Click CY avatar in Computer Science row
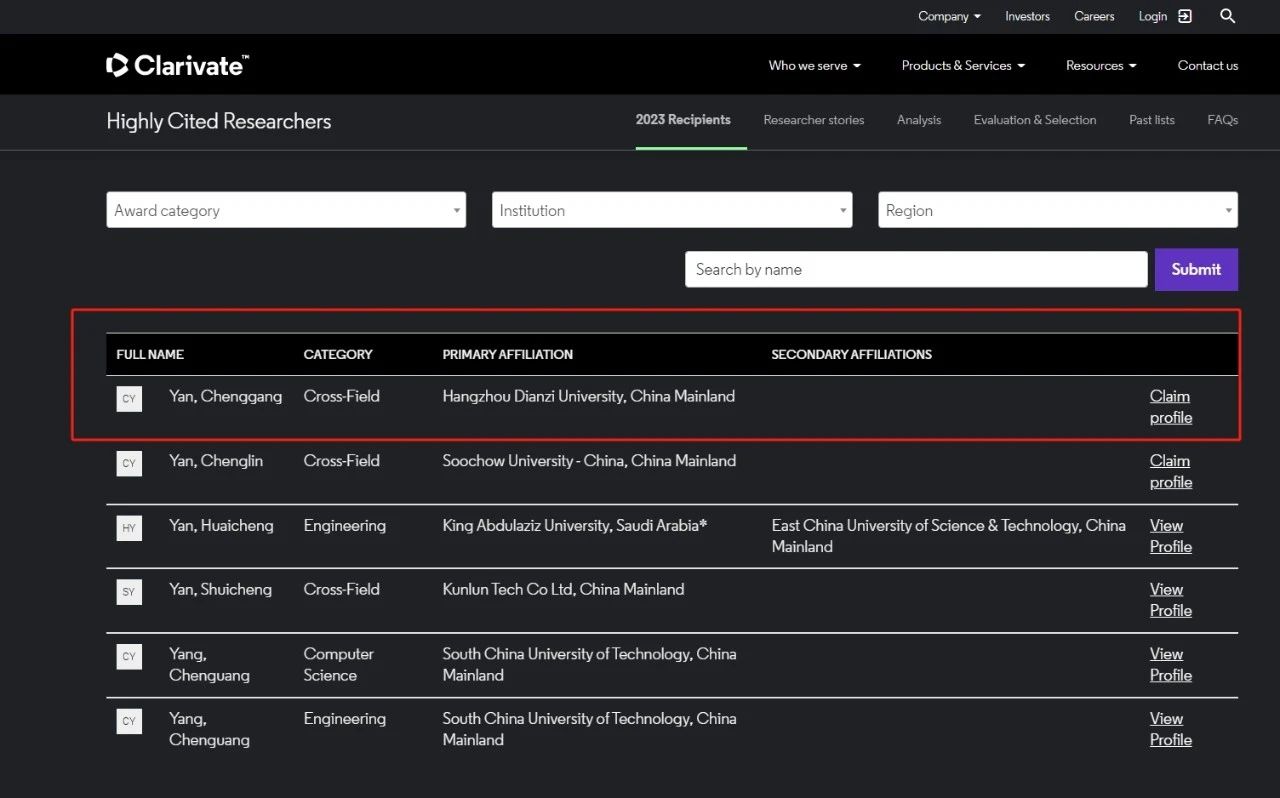 tap(129, 657)
